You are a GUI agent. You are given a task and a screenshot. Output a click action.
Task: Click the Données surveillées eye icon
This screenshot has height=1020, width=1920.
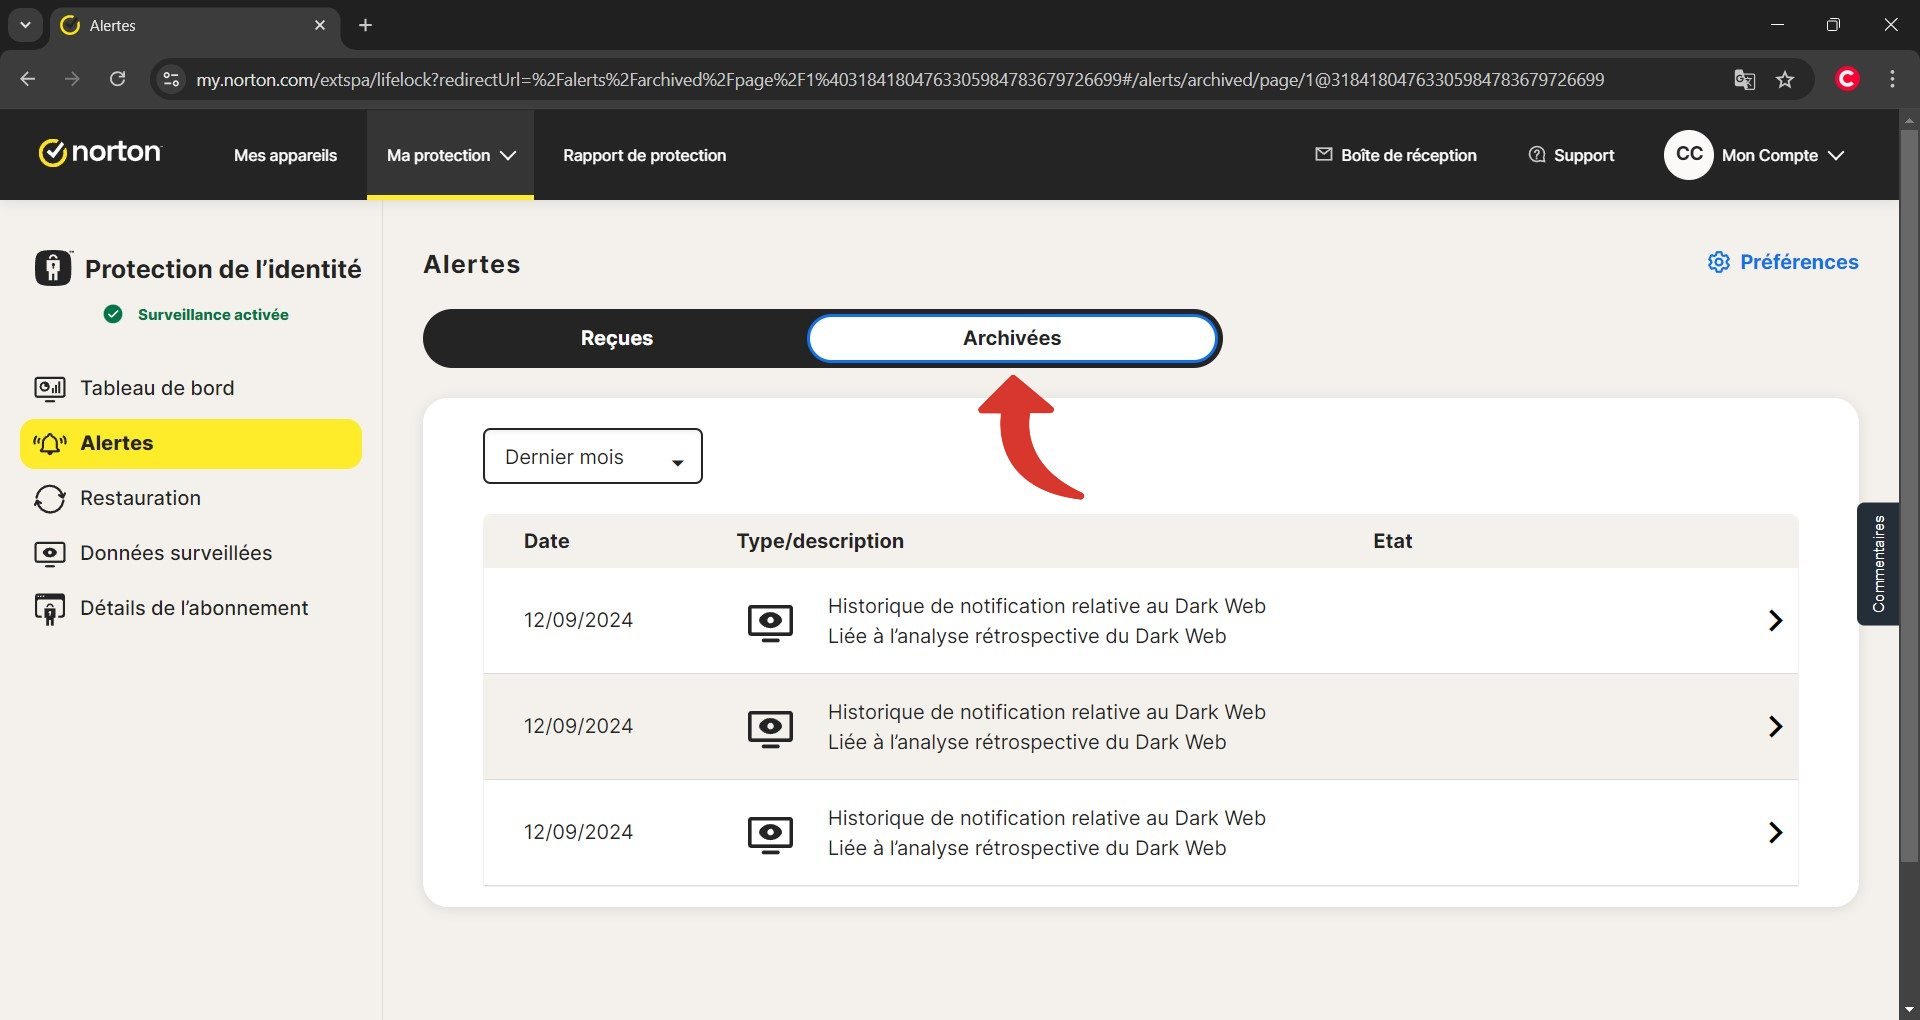click(x=50, y=553)
